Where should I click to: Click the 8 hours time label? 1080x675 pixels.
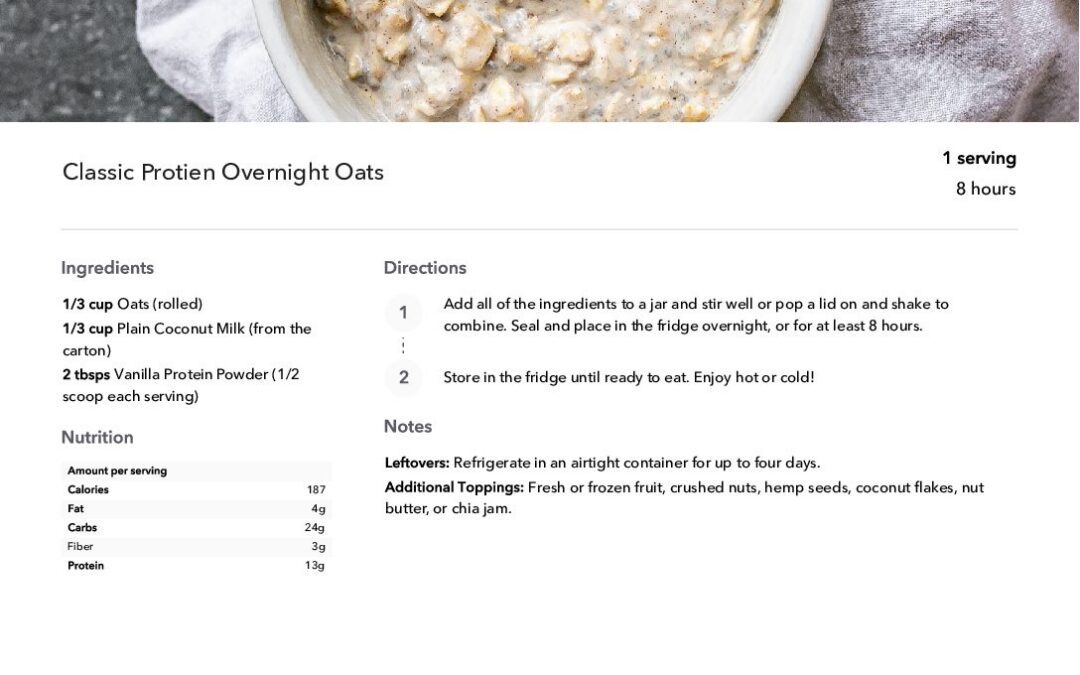(986, 189)
